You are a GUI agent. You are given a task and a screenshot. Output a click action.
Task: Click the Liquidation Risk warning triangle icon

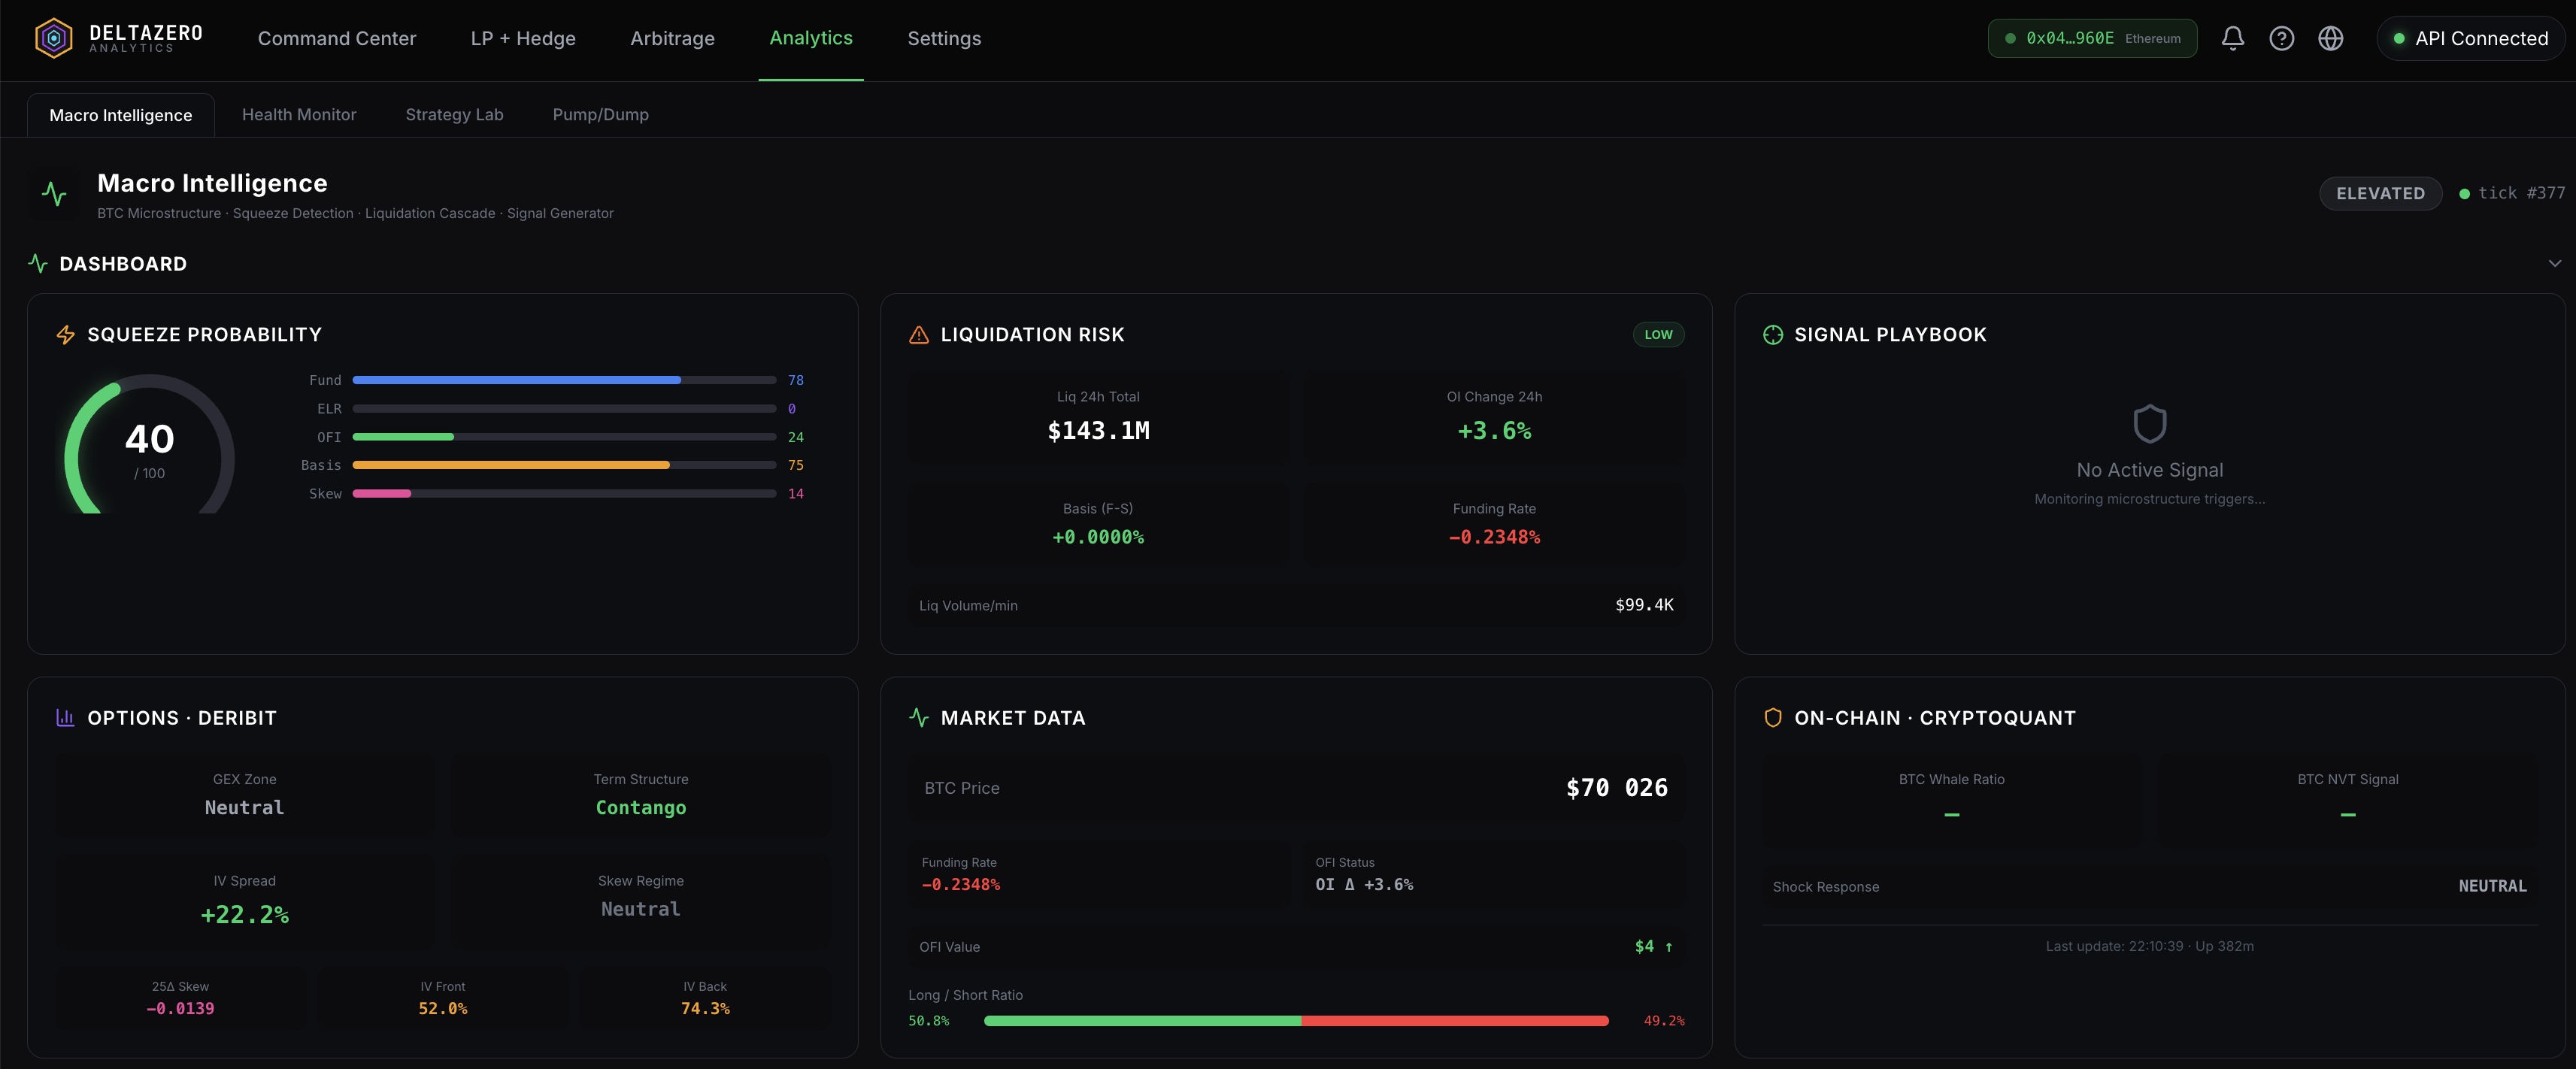[x=918, y=335]
